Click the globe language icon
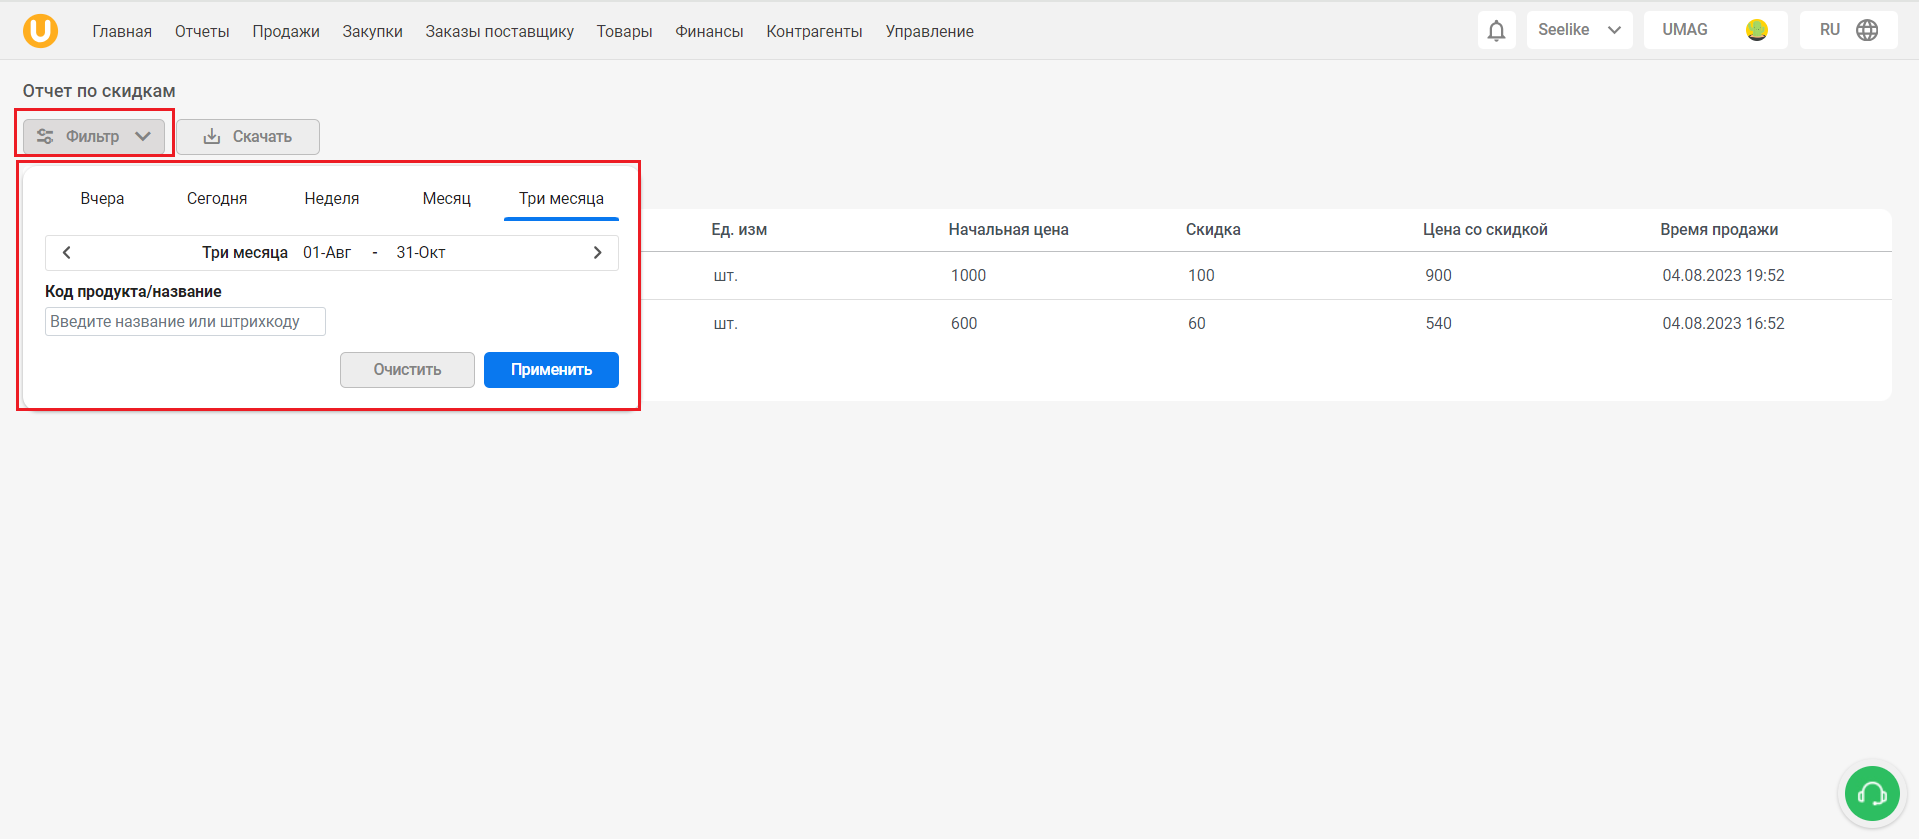The width and height of the screenshot is (1919, 839). [x=1867, y=30]
